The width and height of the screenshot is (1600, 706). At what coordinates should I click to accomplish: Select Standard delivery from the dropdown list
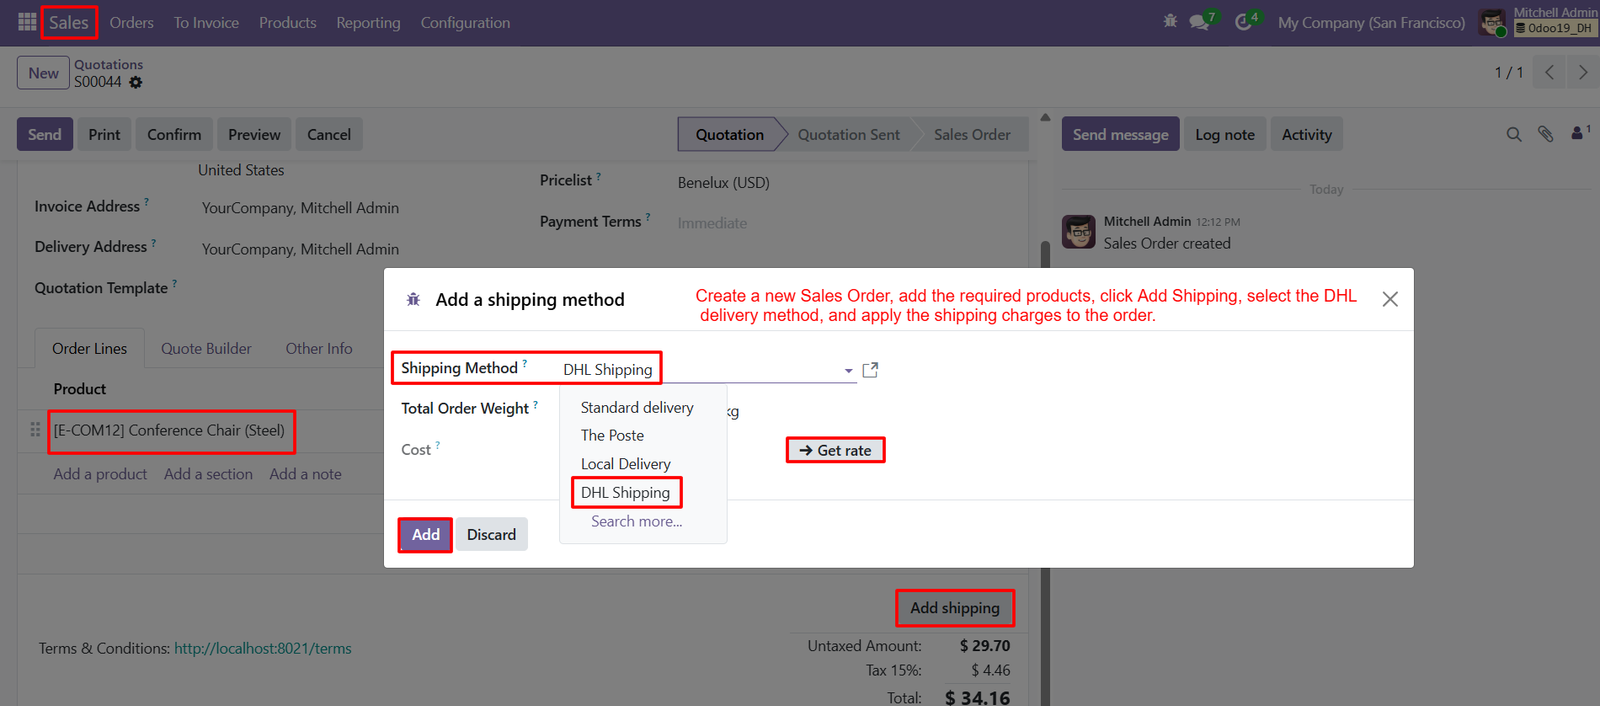637,407
